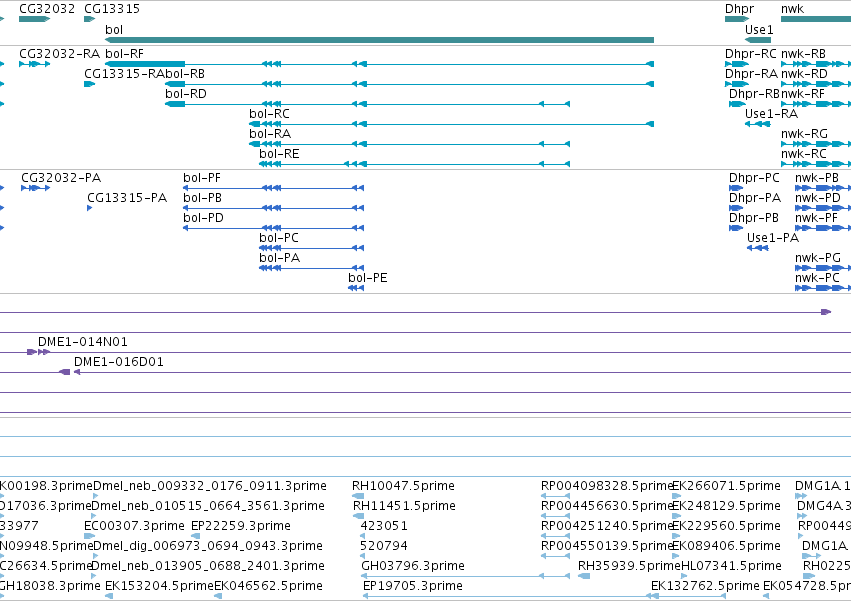Open the RP004098328.5prime label
Viewport: 851px width, 601px height.
[x=607, y=485]
